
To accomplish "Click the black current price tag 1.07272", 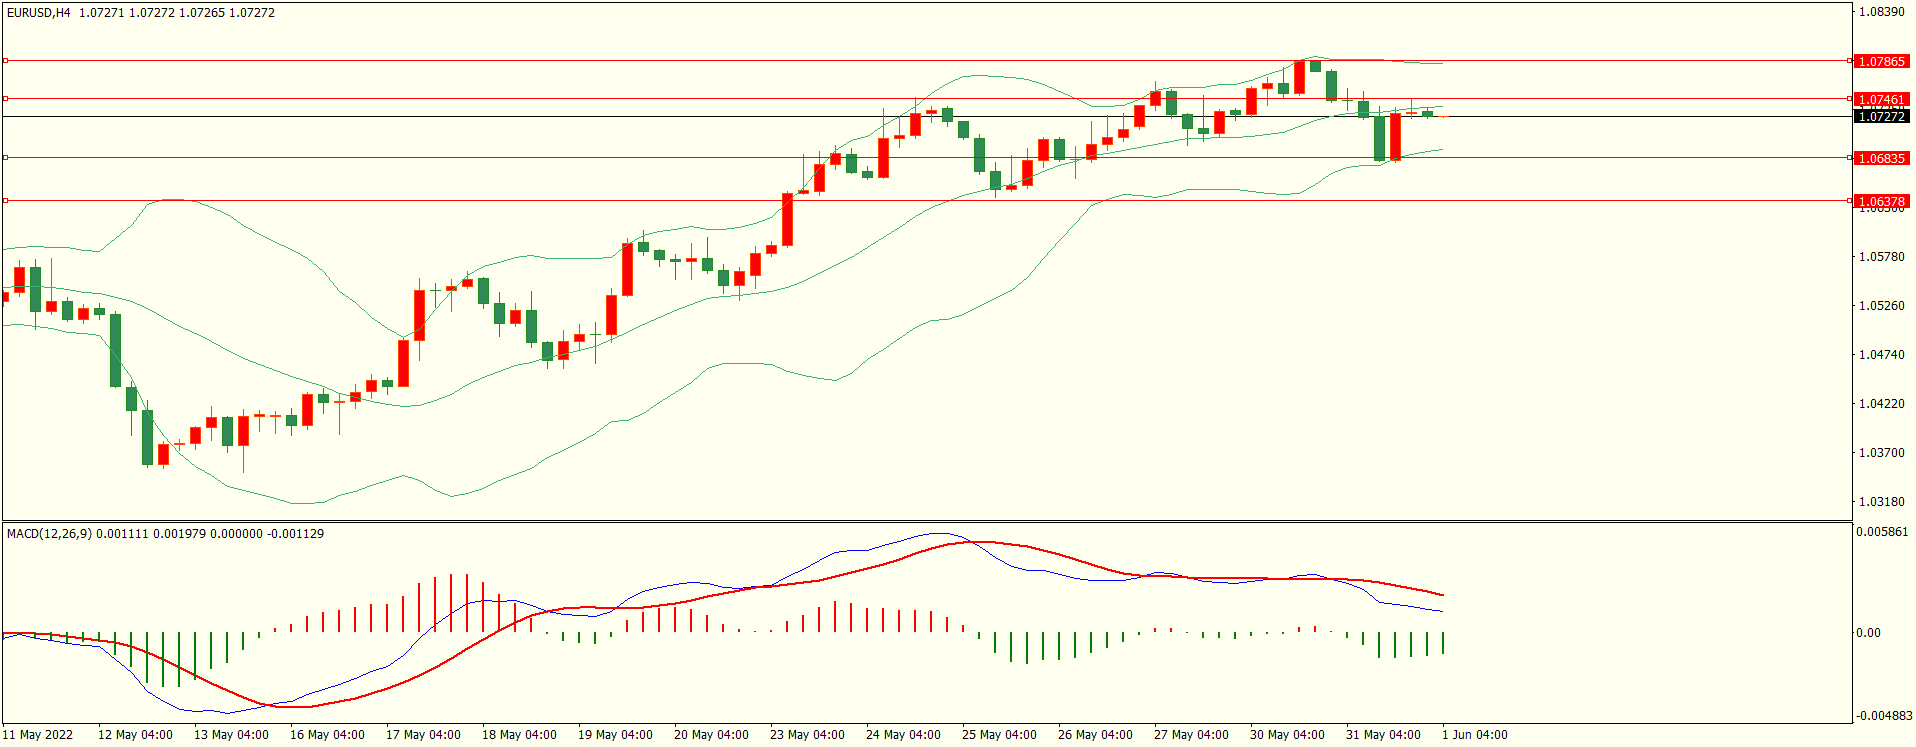I will [x=1881, y=117].
